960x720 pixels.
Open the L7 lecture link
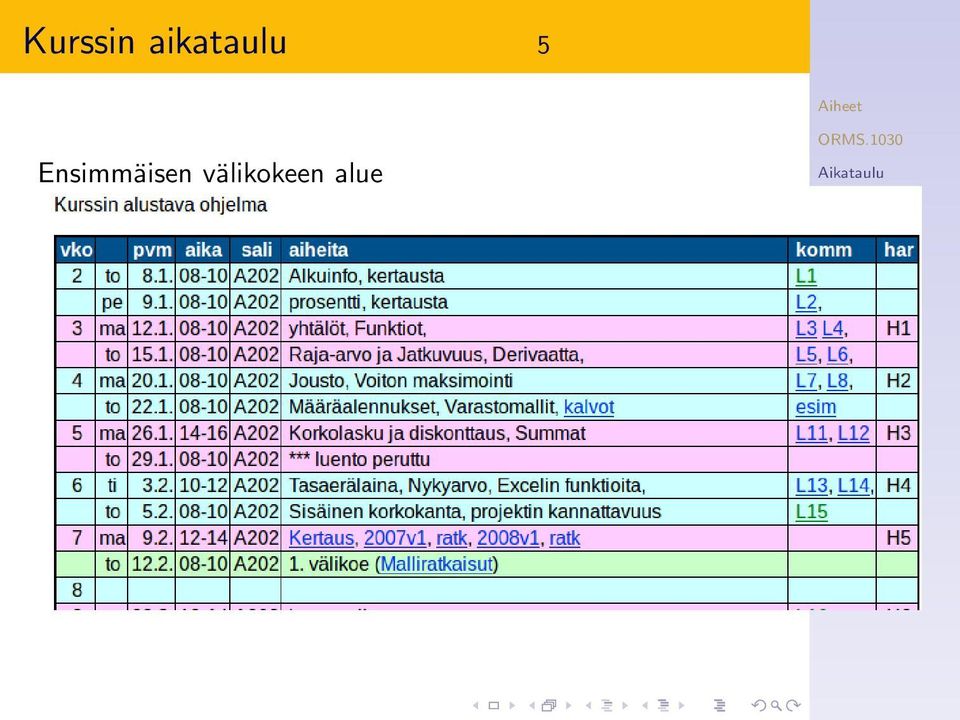[806, 381]
